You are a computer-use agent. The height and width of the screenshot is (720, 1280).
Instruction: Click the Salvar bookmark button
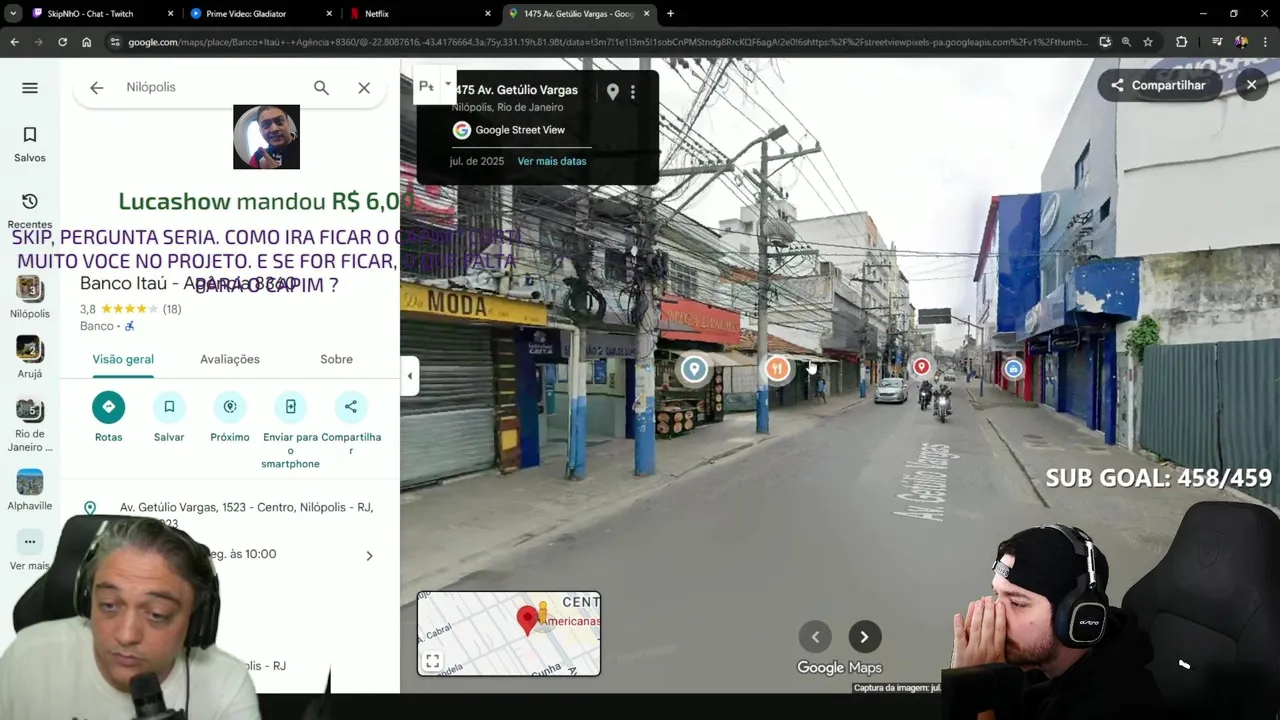point(169,407)
